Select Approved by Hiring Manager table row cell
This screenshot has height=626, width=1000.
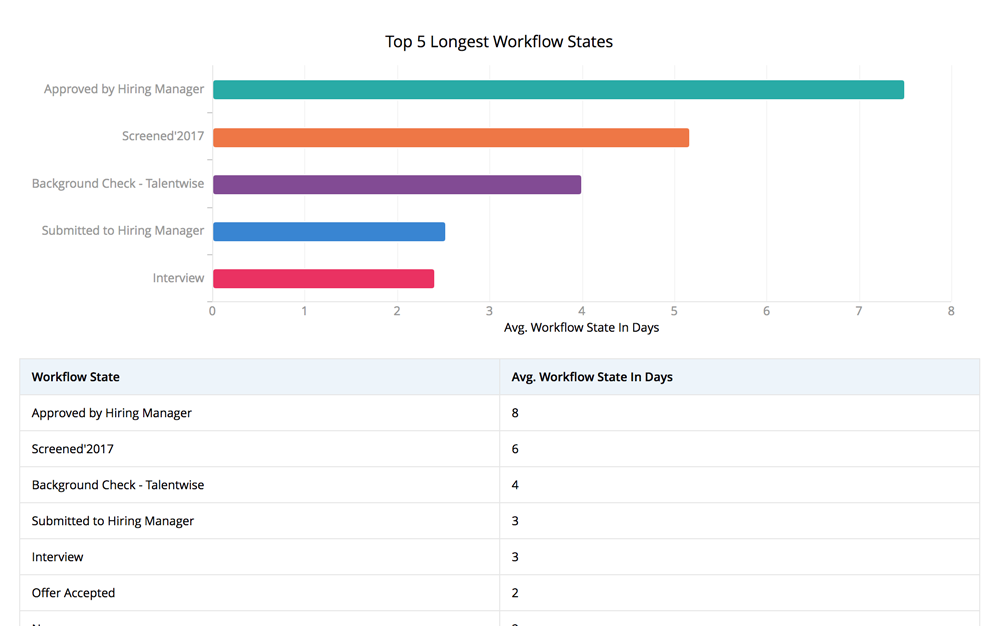[112, 413]
